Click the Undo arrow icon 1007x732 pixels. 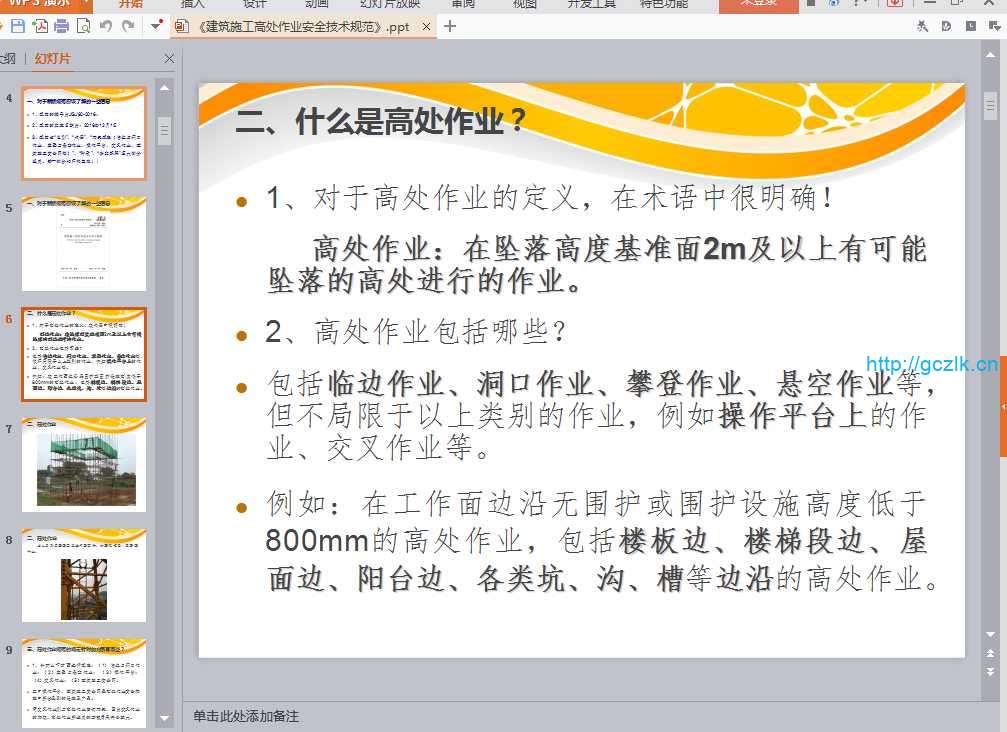click(x=106, y=26)
